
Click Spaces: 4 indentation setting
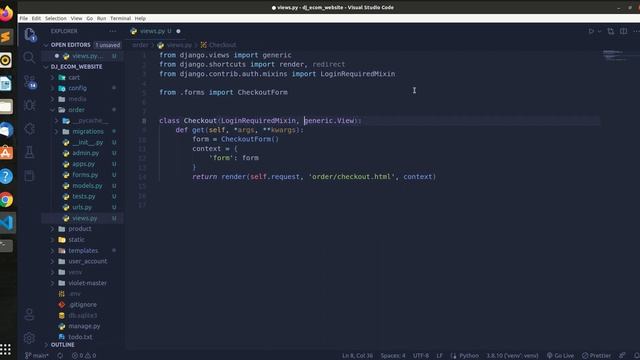tap(393, 356)
